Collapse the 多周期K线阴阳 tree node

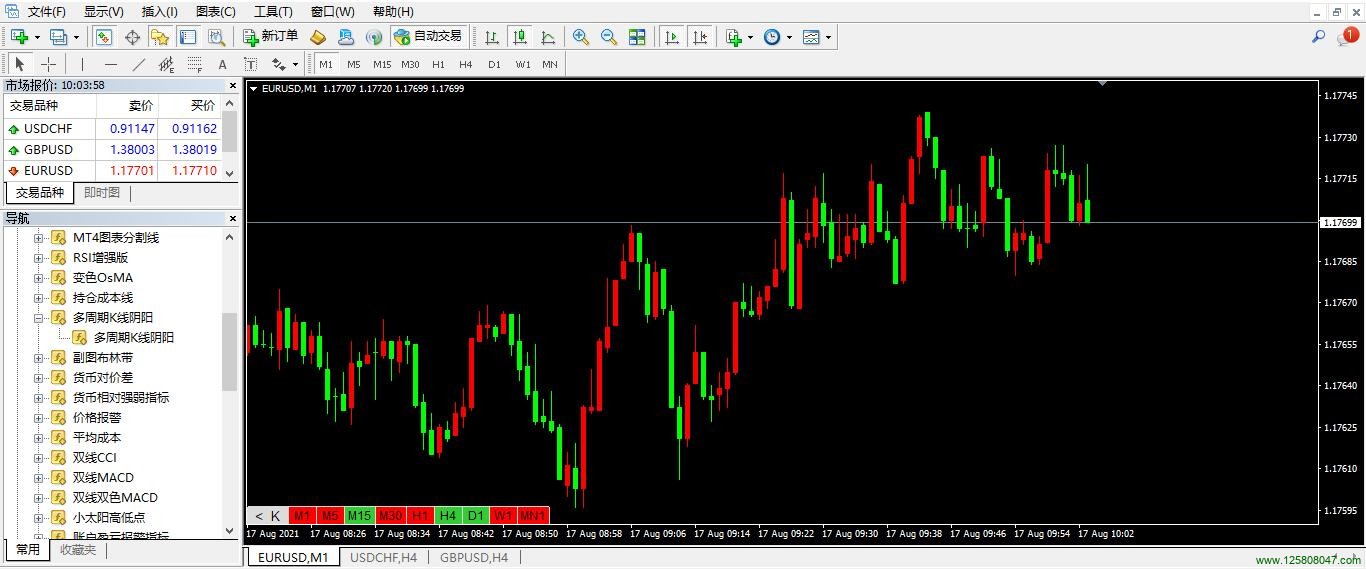39,317
